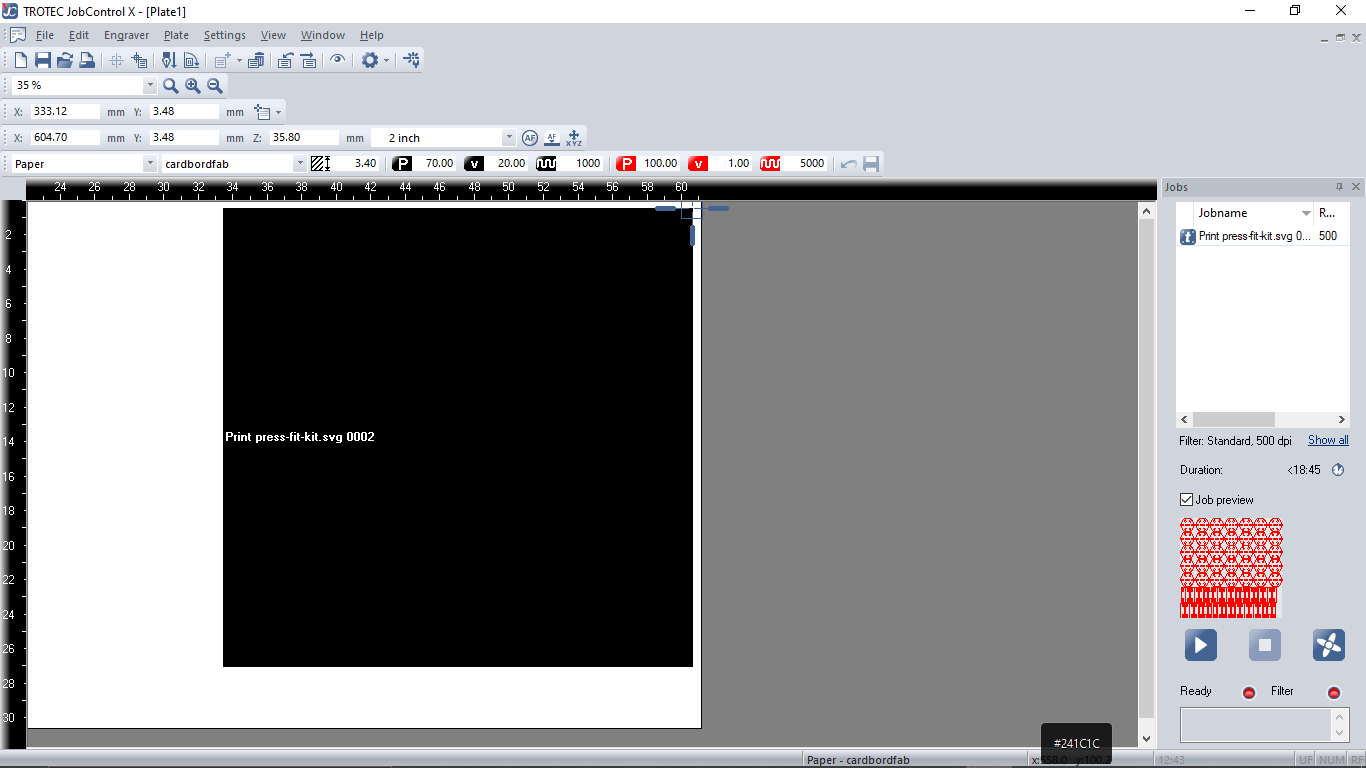The image size is (1366, 768).
Task: Open the Edit menu
Action: (79, 35)
